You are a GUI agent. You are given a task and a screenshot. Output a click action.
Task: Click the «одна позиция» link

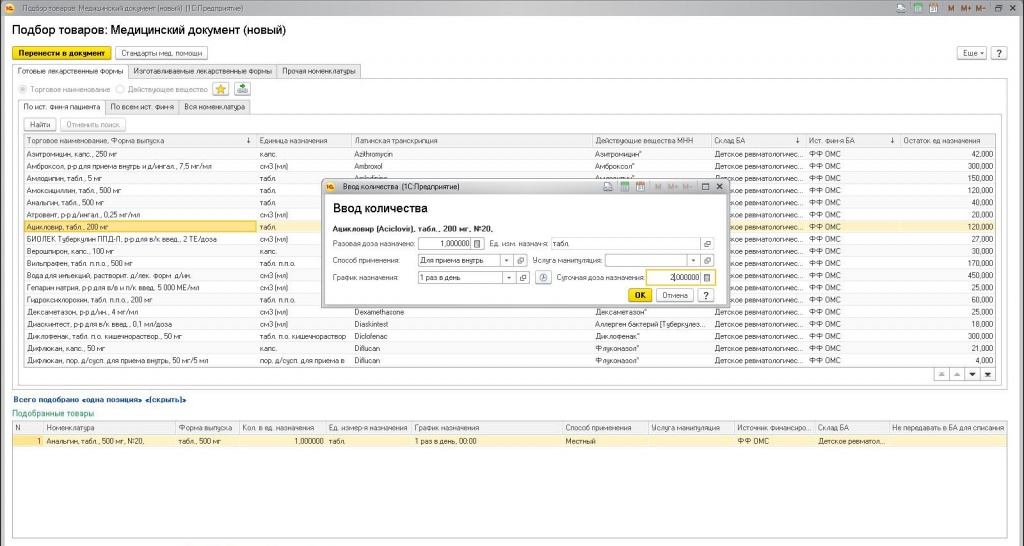pos(114,400)
